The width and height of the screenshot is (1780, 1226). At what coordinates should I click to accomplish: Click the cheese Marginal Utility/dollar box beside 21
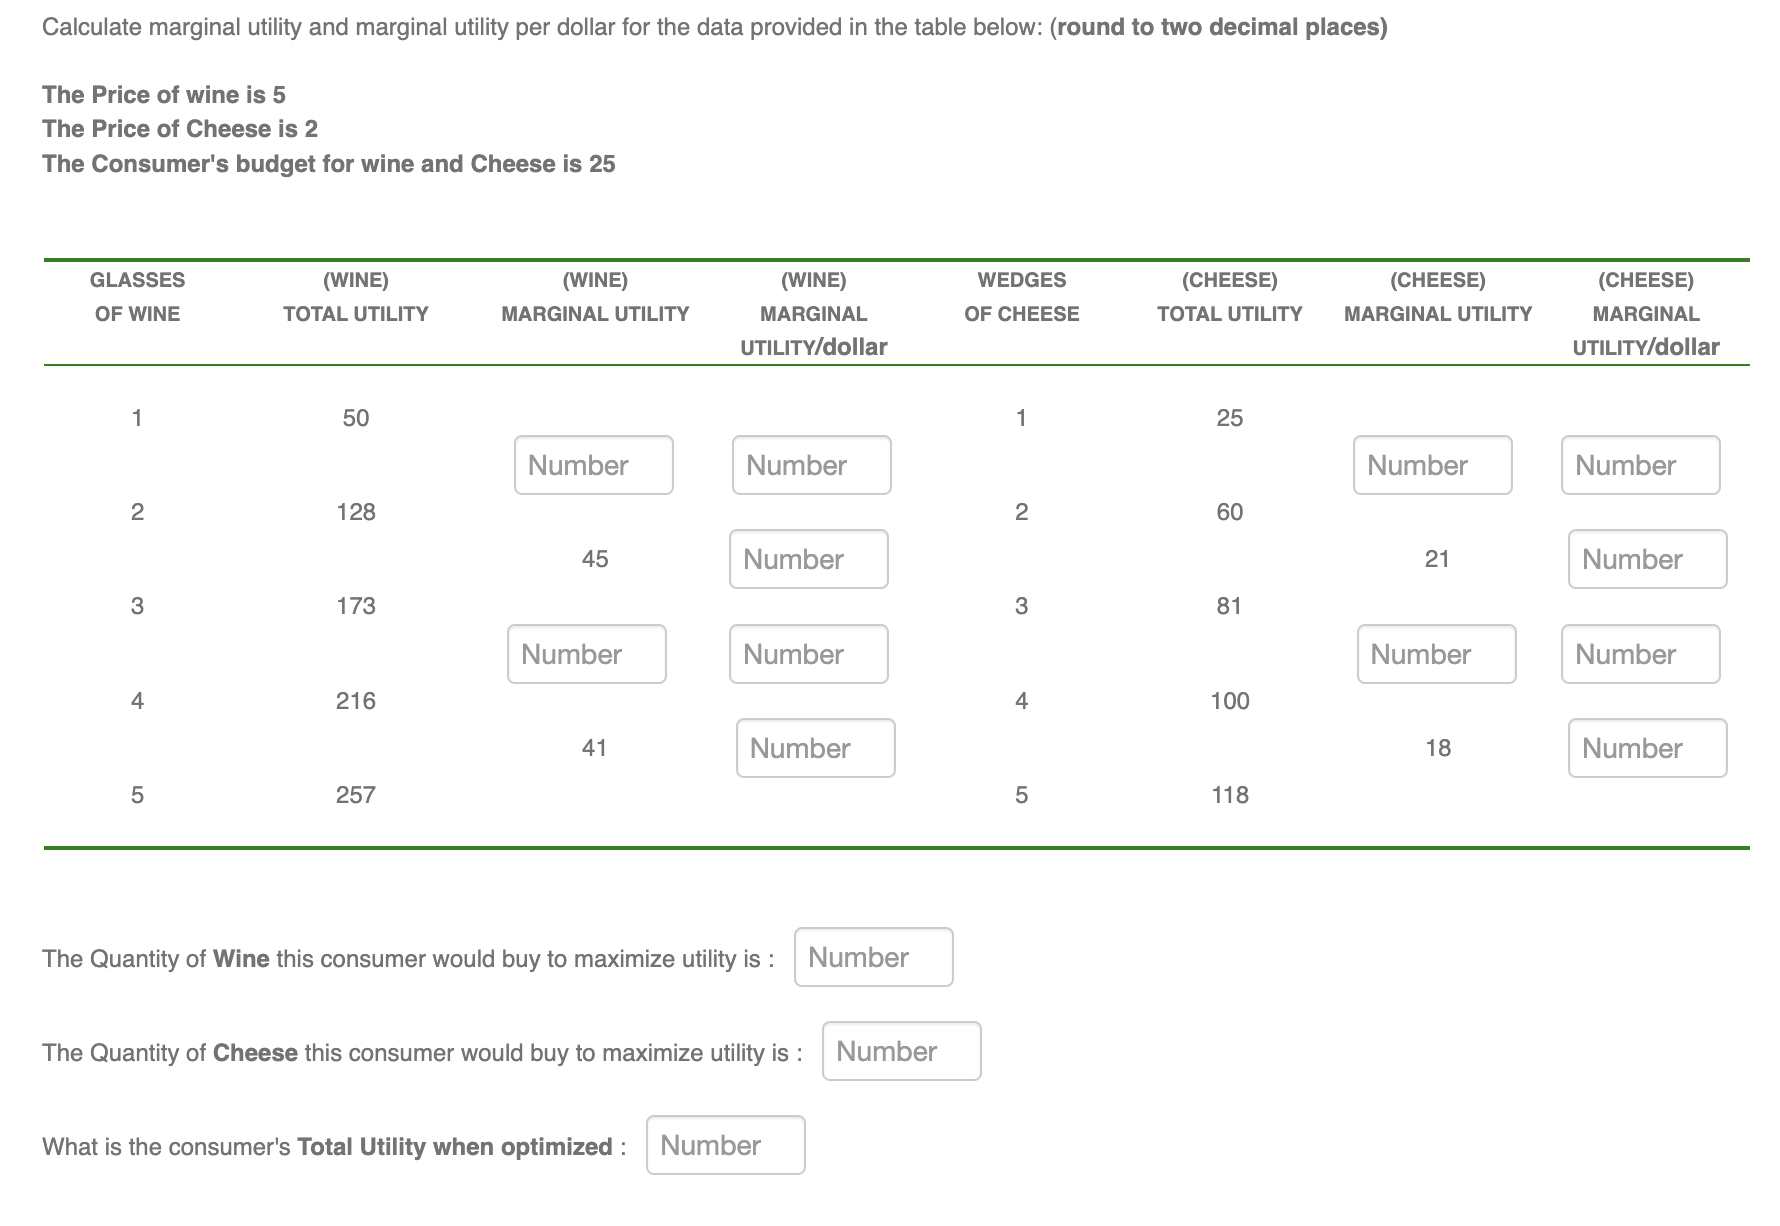(x=1646, y=559)
